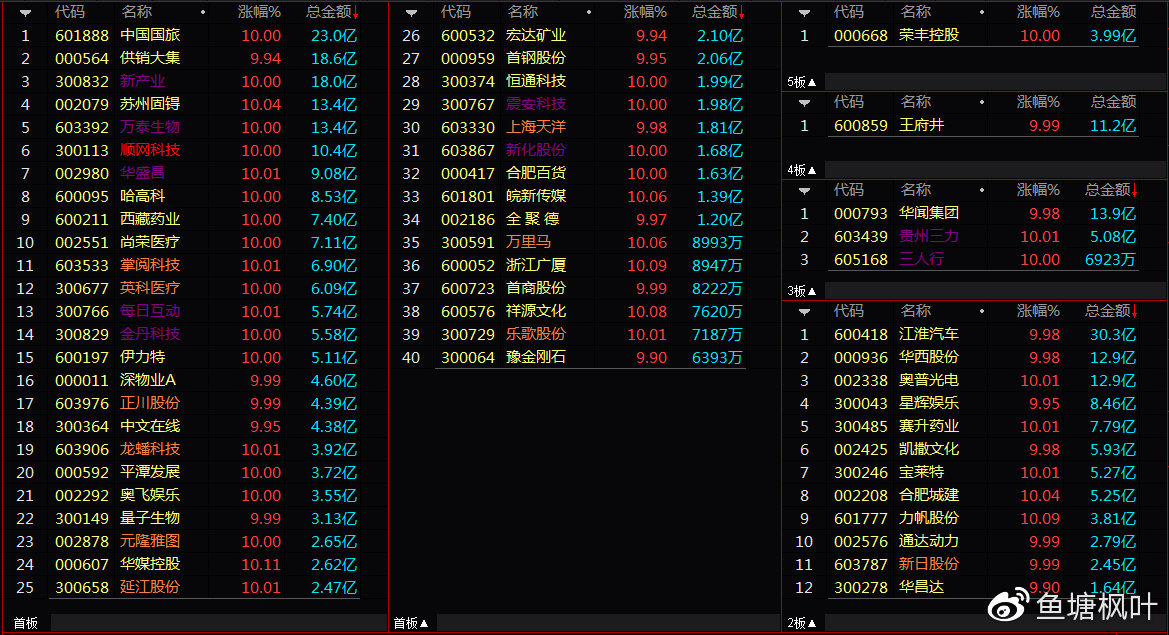The height and width of the screenshot is (635, 1169).
Task: Select the 3板 tab
Action: (x=801, y=291)
